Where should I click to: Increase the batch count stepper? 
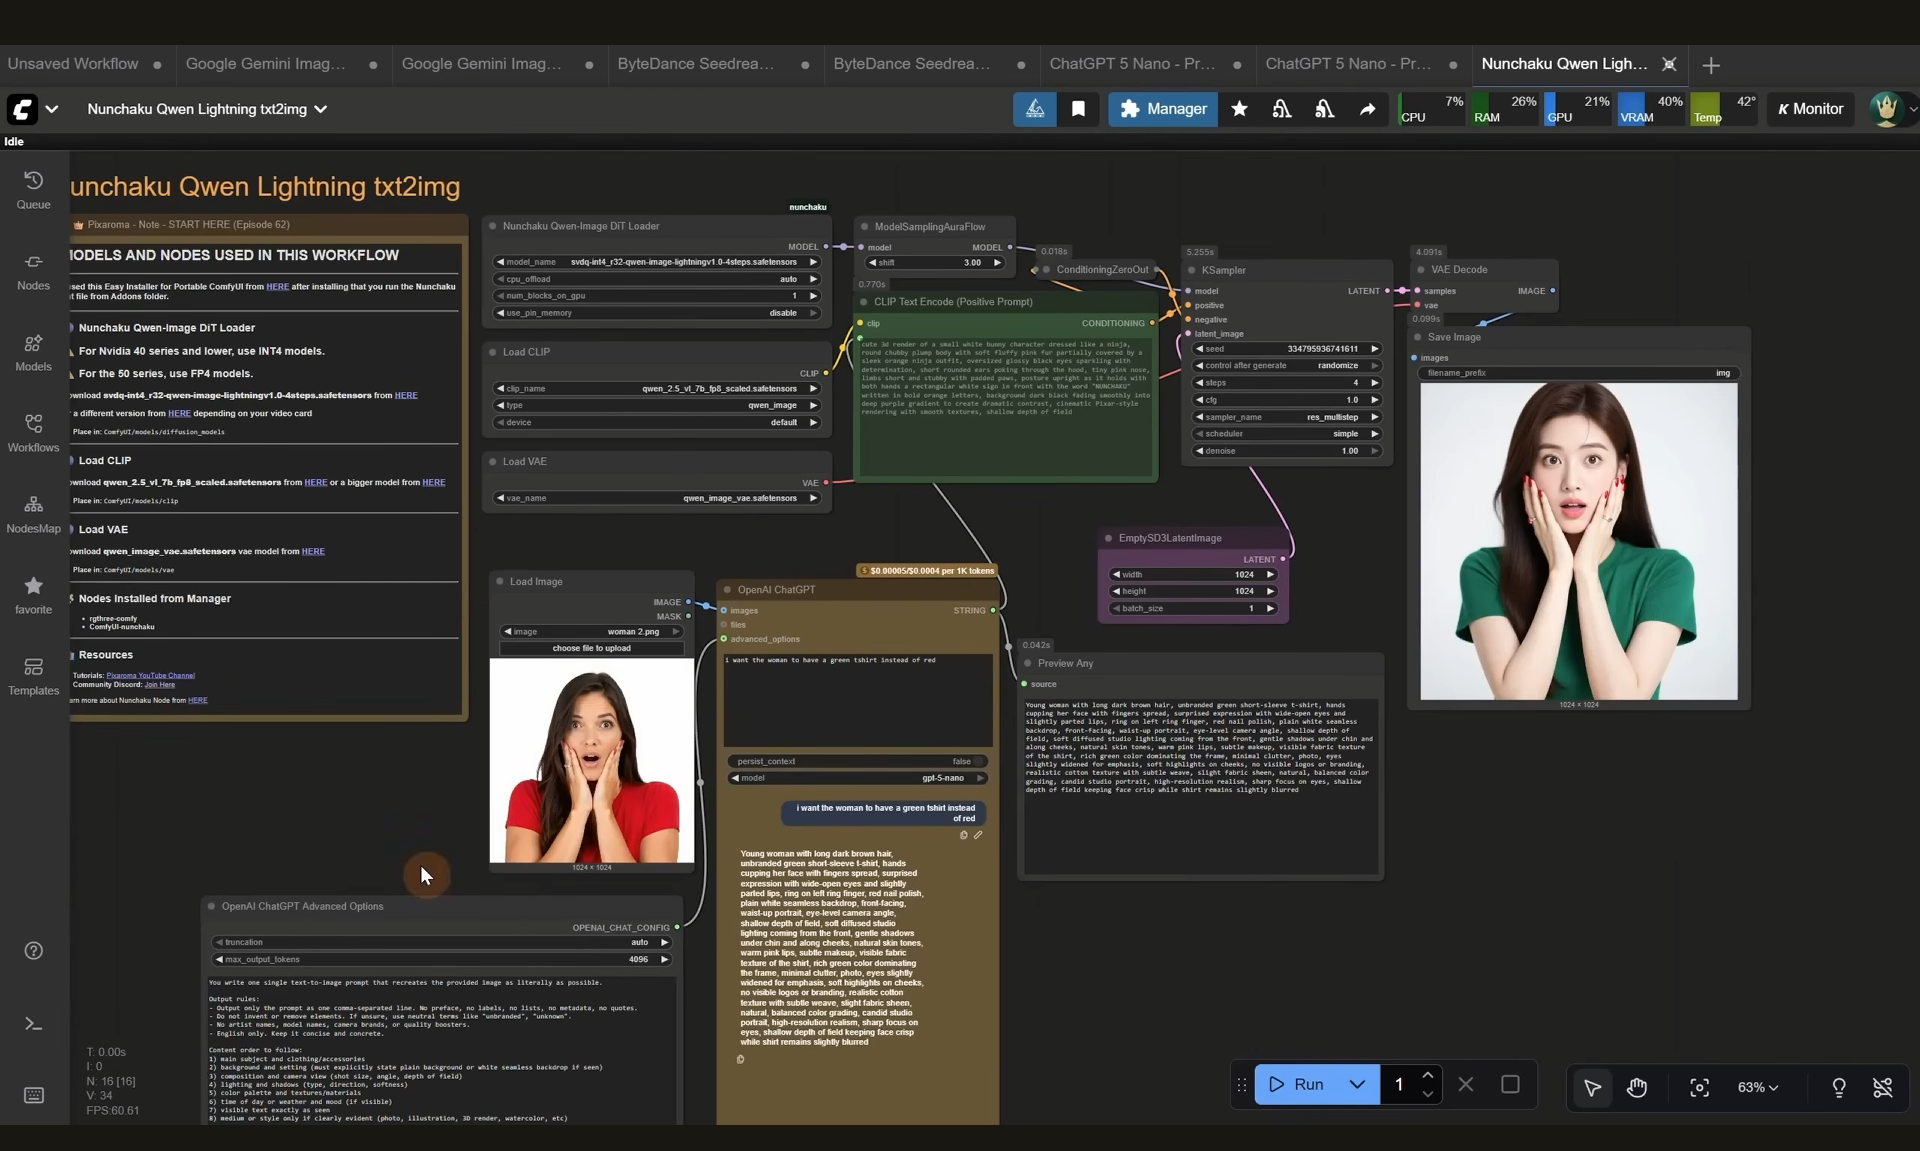pyautogui.click(x=1427, y=1075)
